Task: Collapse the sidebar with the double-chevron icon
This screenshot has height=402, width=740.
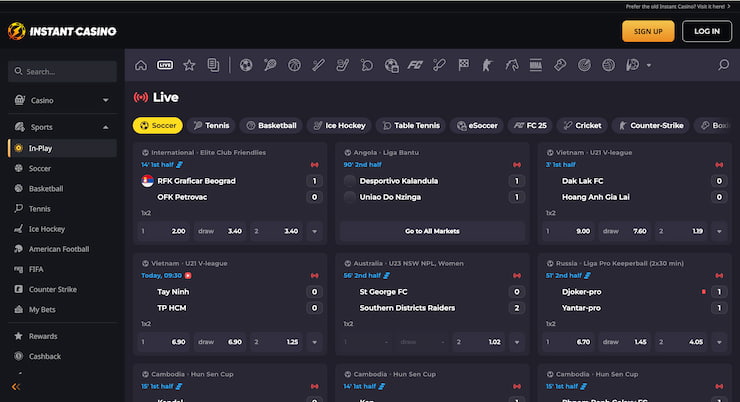Action: [16, 386]
